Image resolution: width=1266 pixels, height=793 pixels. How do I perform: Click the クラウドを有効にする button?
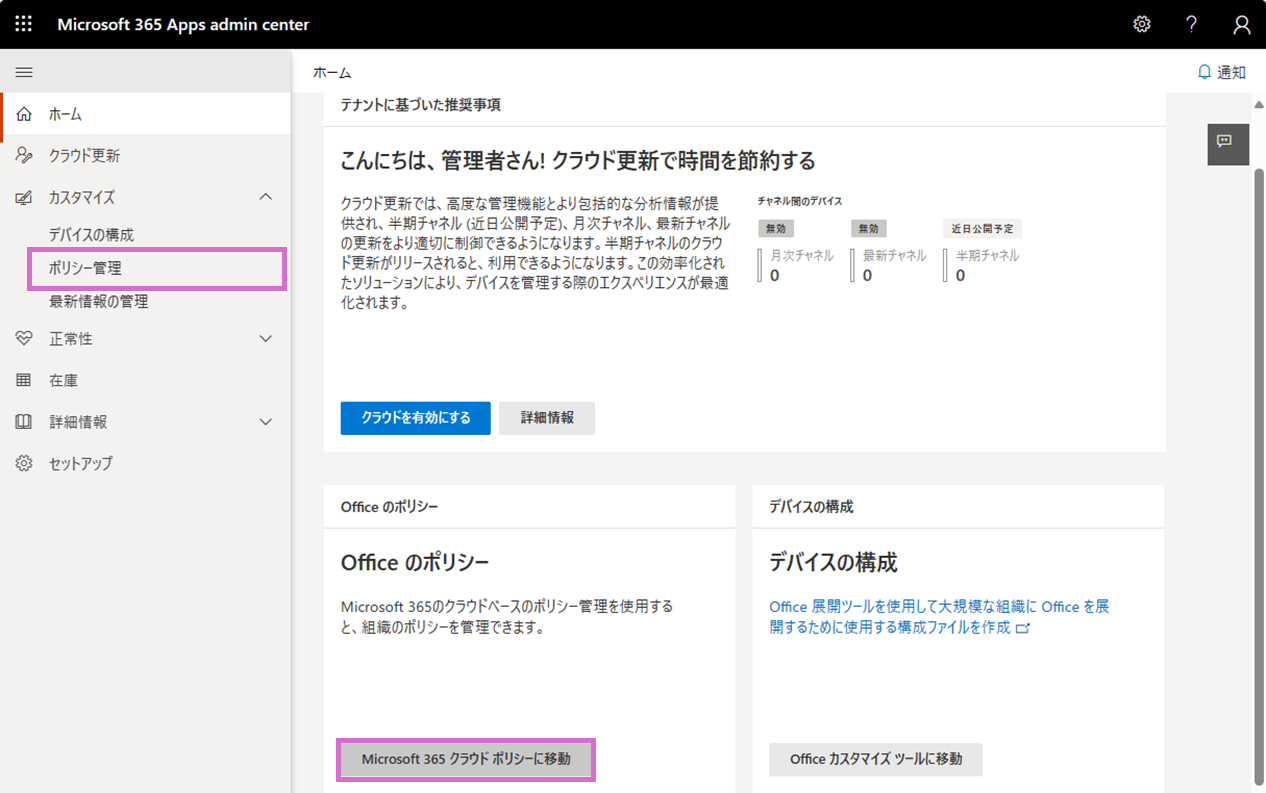[416, 418]
